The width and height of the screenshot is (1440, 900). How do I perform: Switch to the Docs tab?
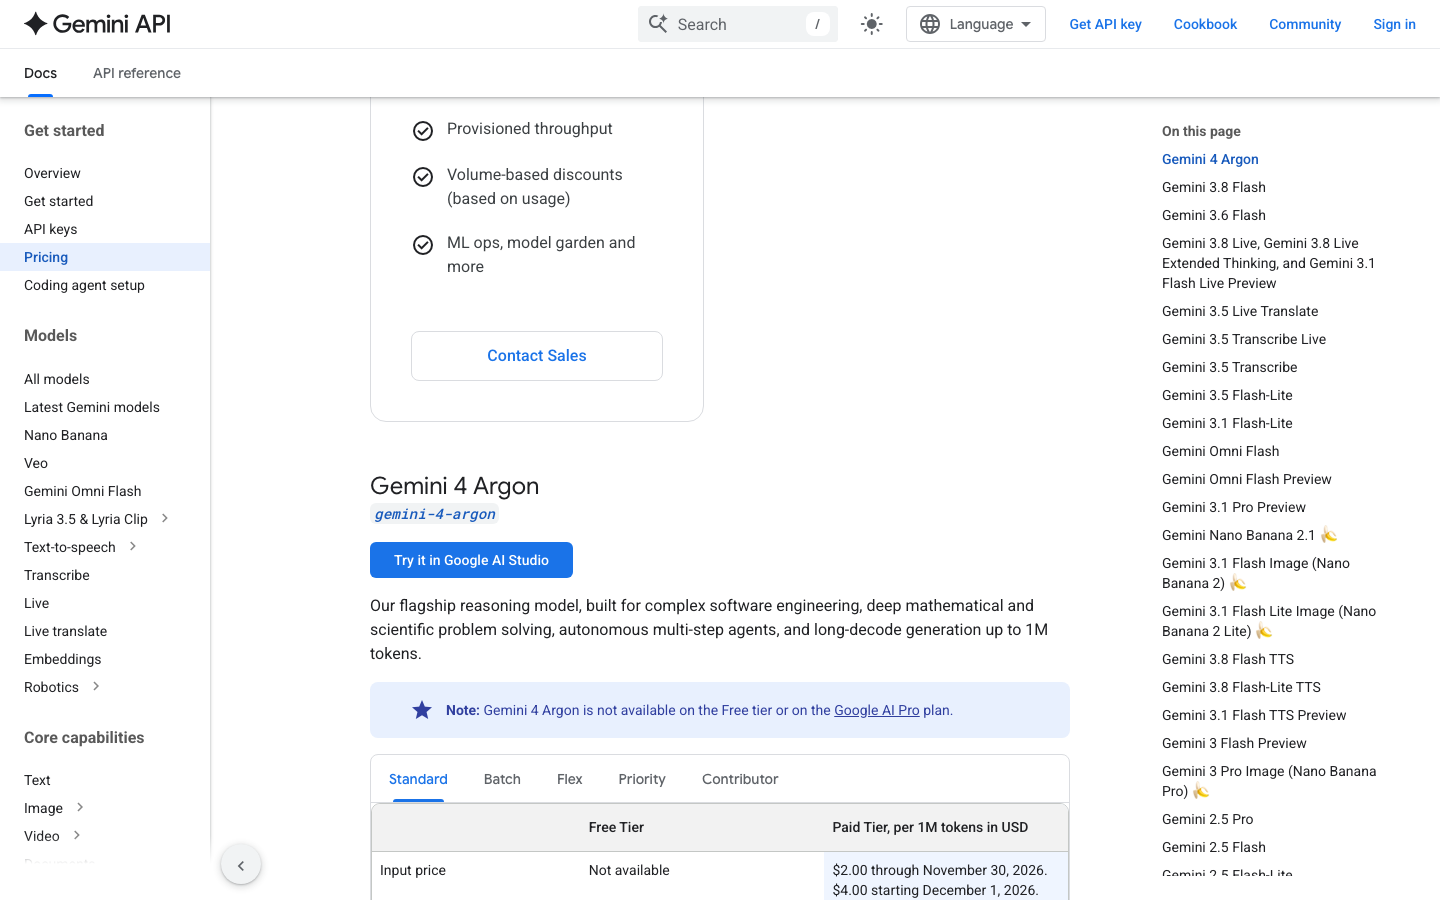(40, 73)
